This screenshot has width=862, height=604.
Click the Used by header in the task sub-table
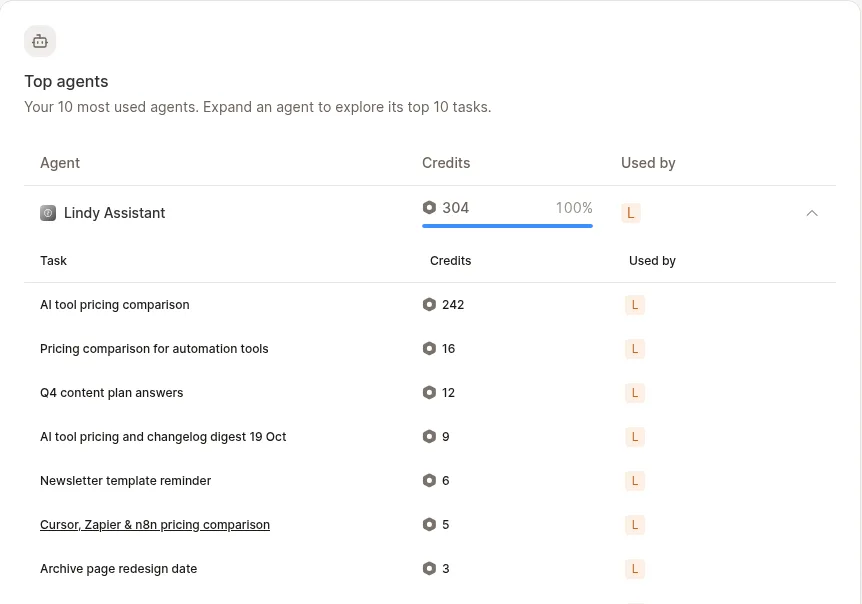[x=652, y=261]
